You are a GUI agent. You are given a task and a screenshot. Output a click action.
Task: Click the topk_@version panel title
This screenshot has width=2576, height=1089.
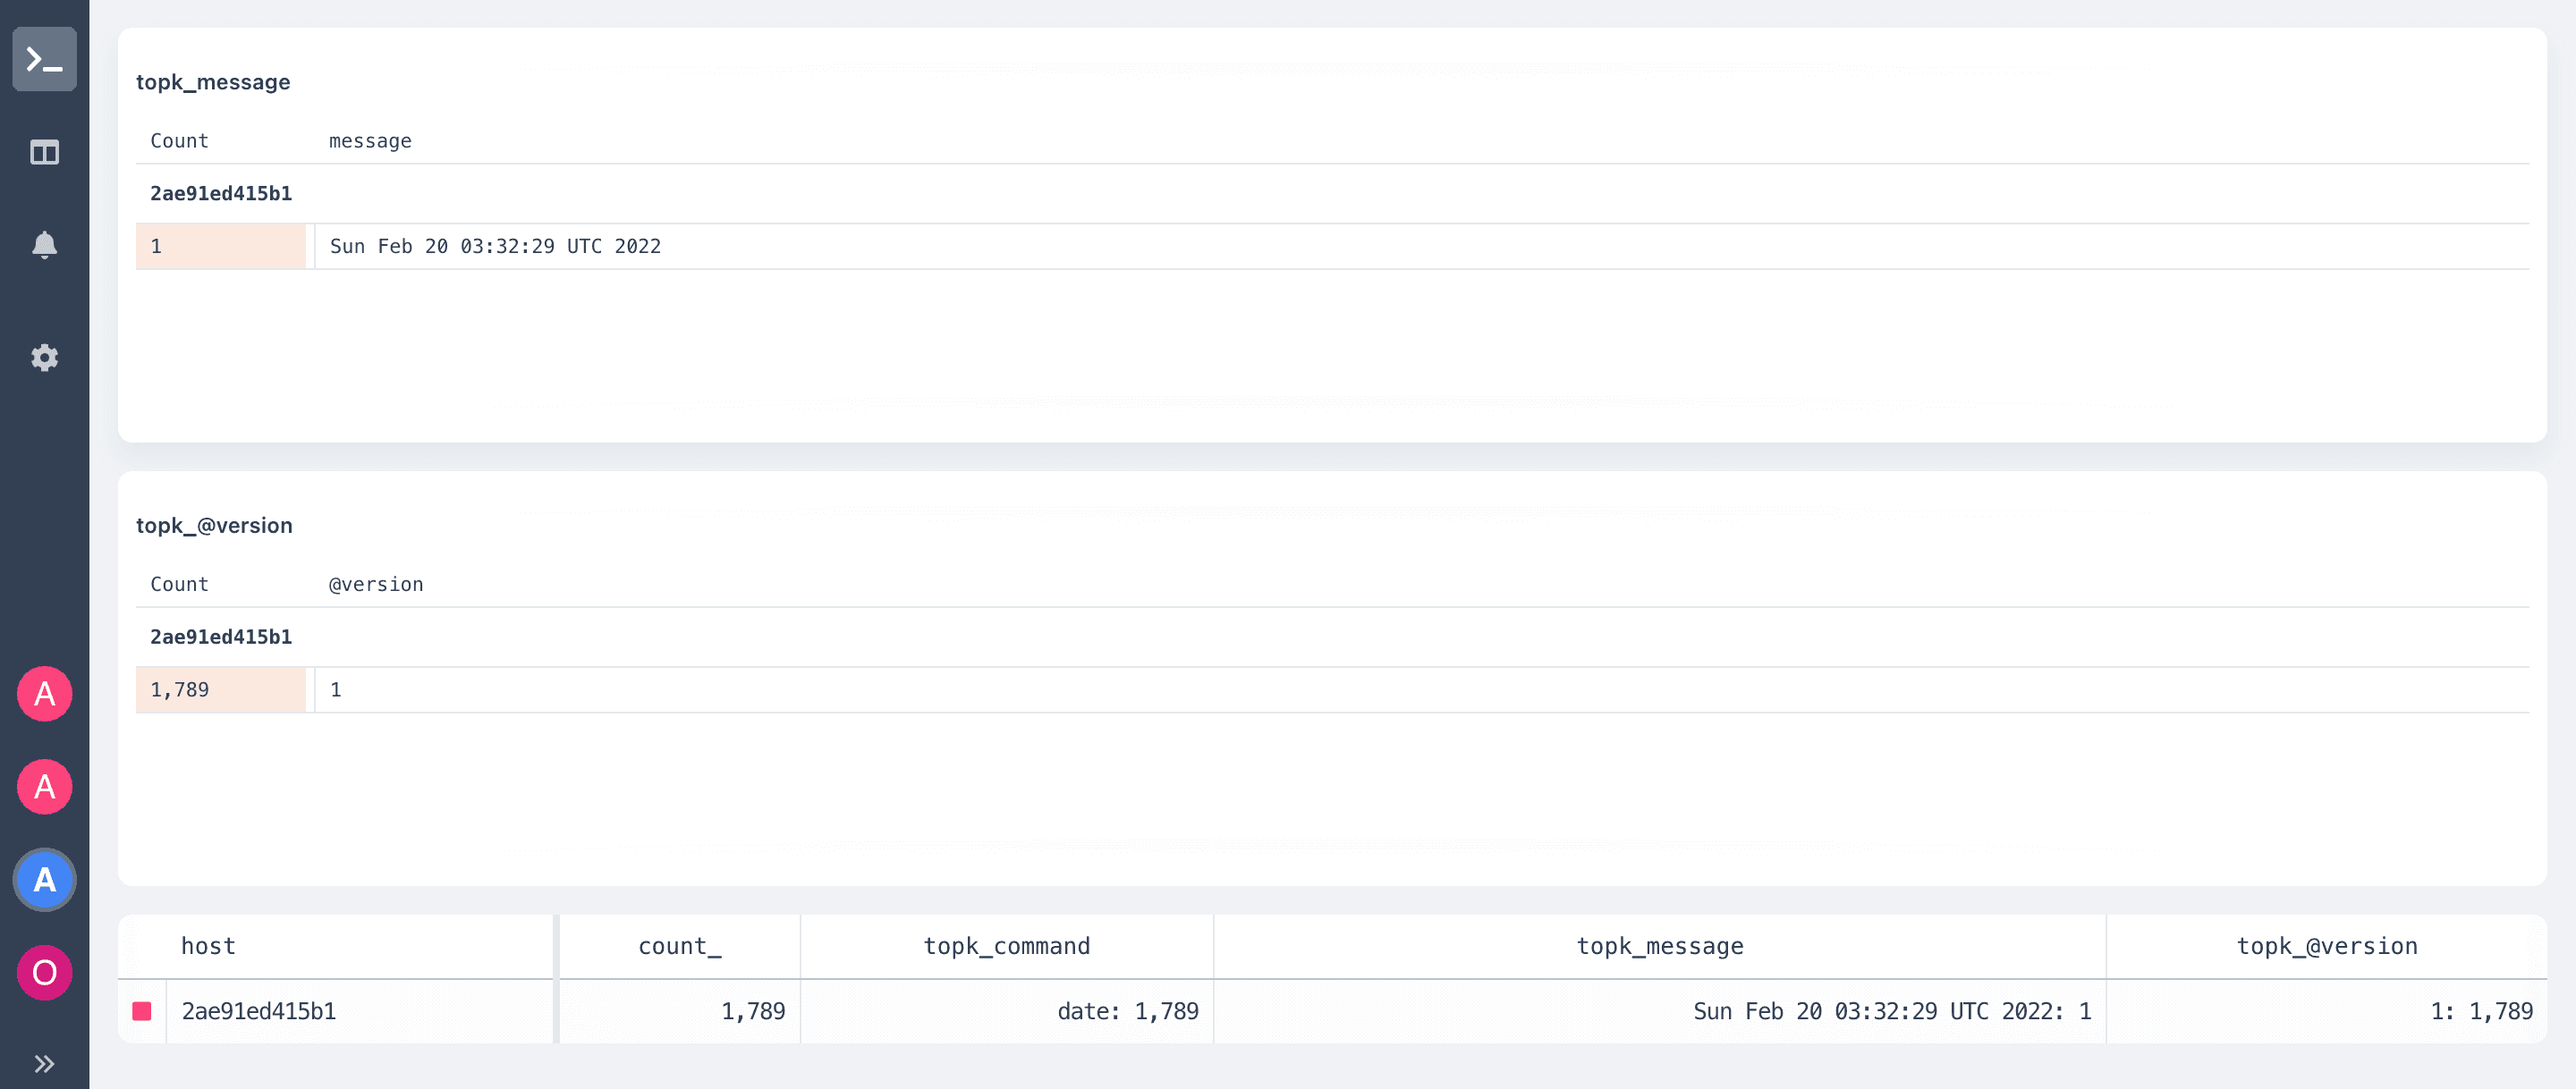pyautogui.click(x=214, y=525)
